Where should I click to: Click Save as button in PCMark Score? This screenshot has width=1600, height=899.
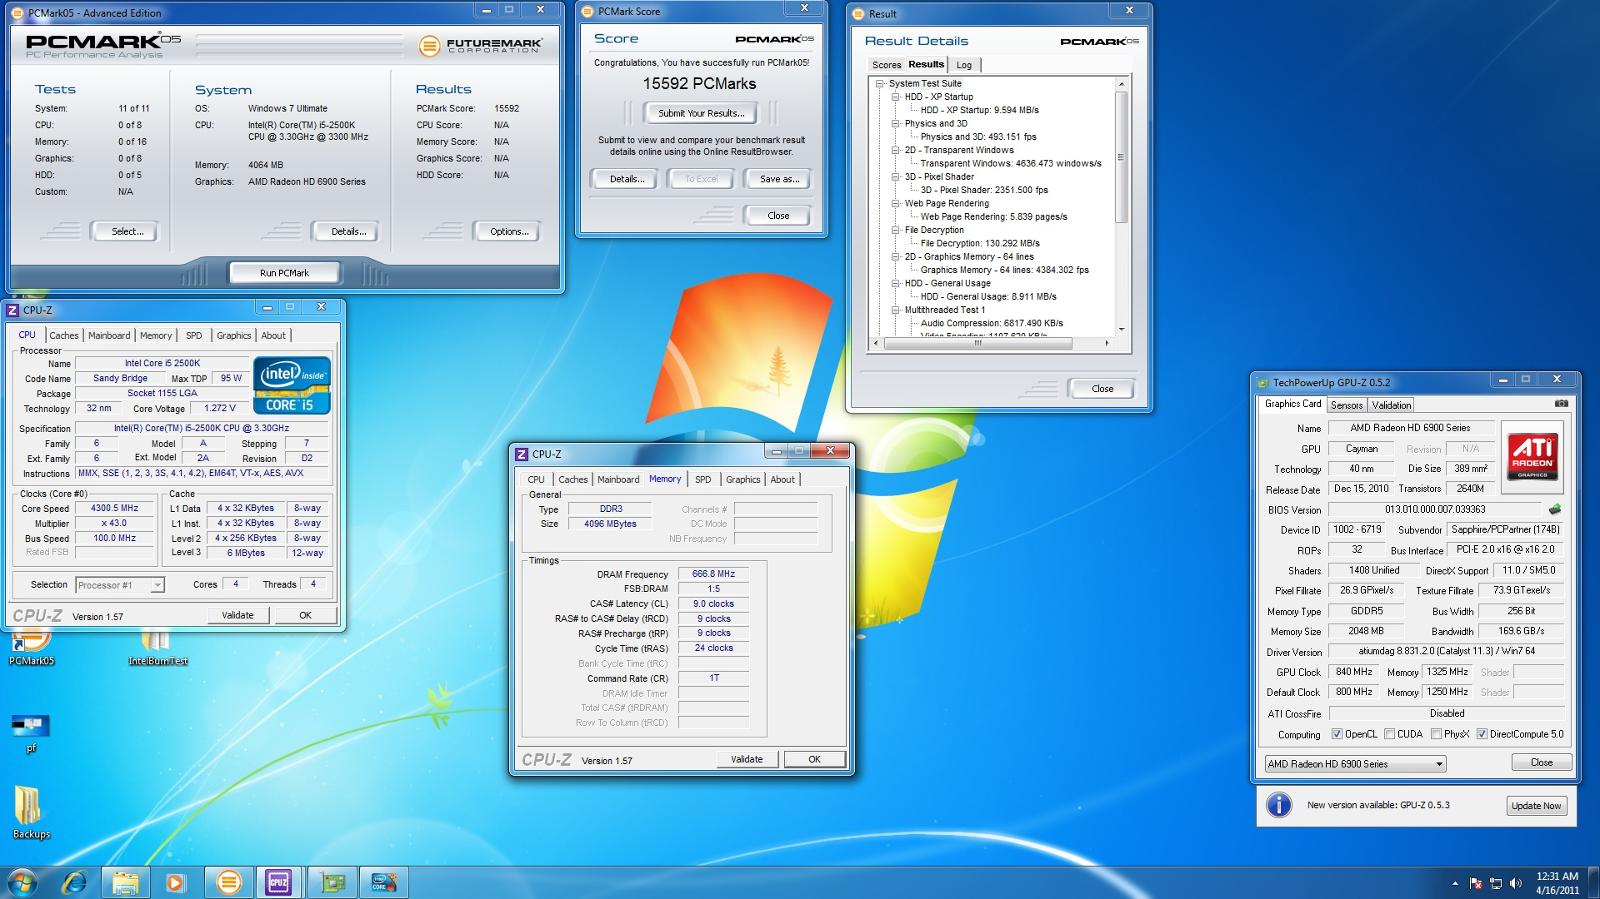[779, 179]
